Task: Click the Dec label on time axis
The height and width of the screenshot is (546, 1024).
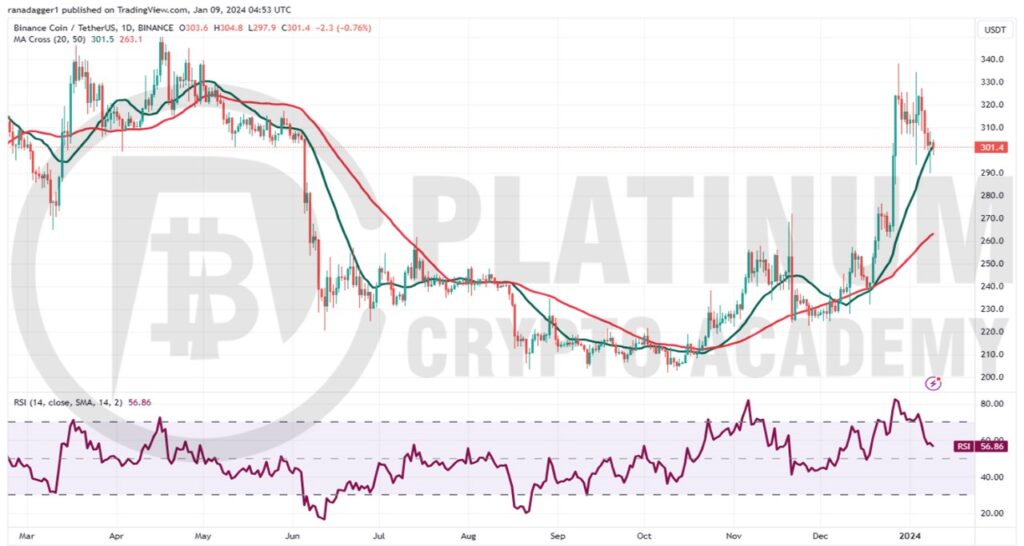Action: click(x=820, y=536)
